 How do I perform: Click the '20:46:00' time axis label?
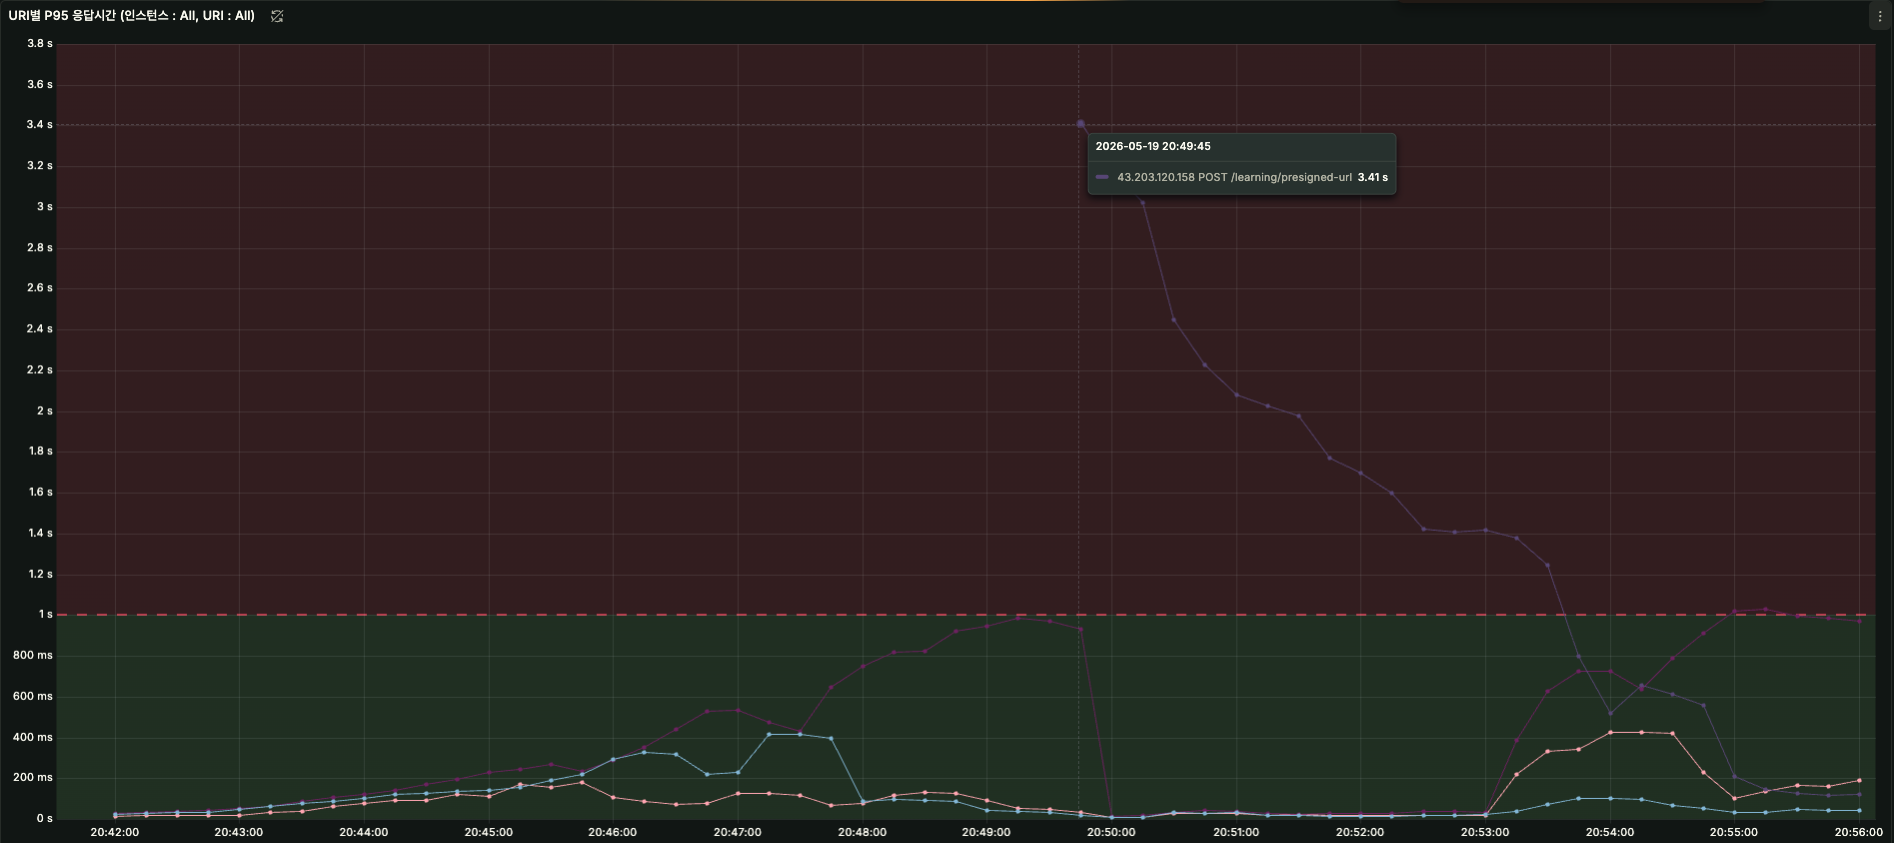613,832
